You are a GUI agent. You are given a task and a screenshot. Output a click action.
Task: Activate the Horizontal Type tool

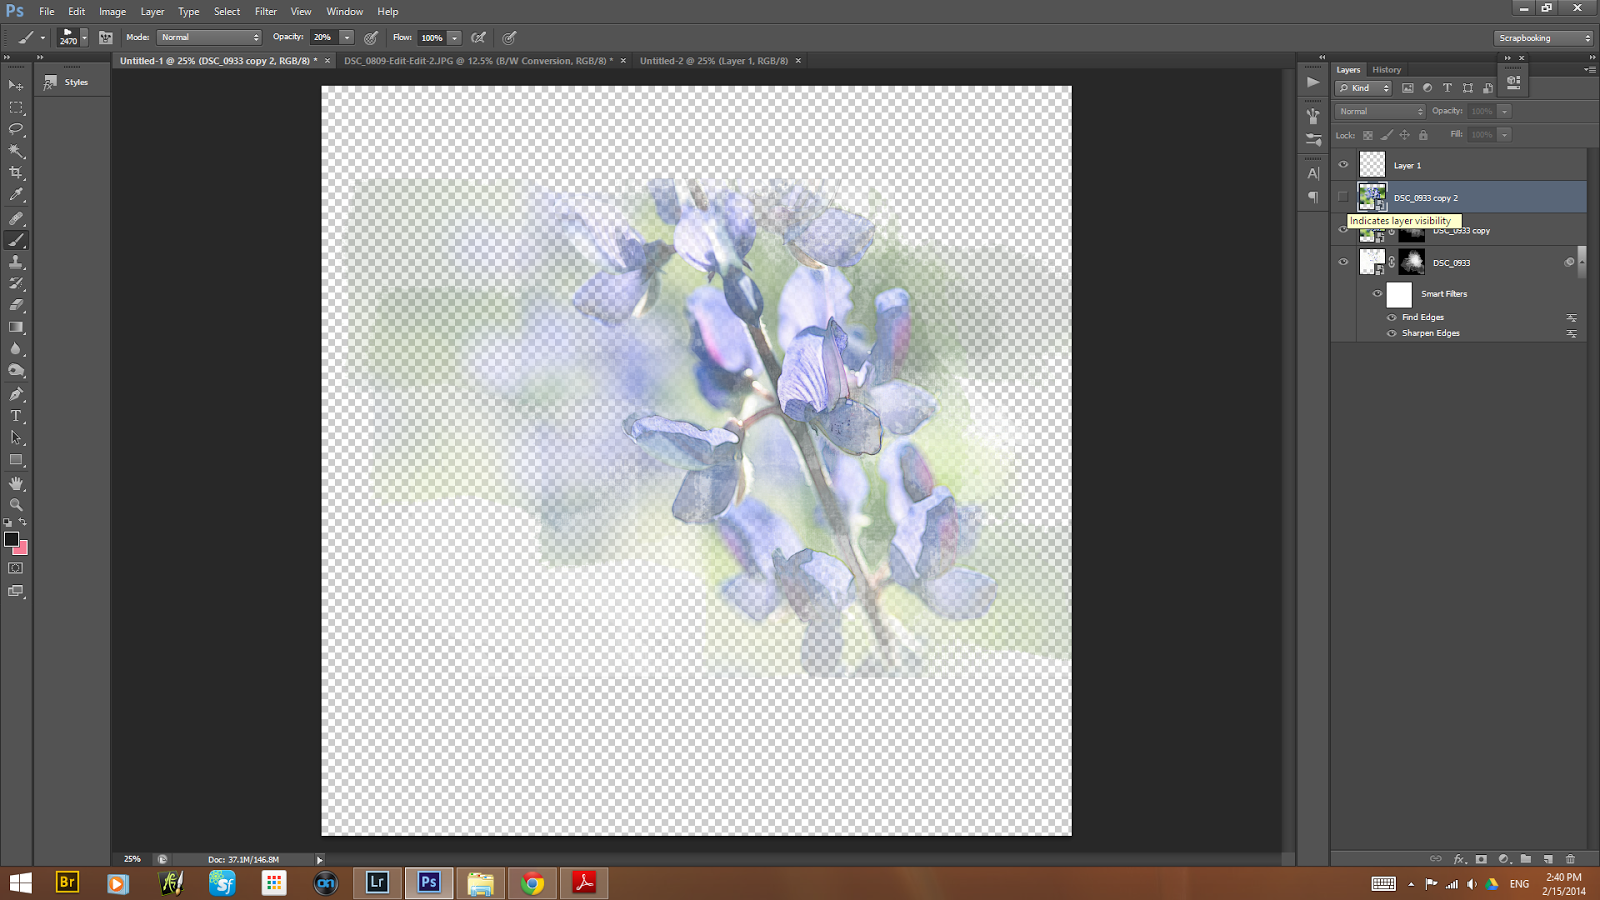(x=16, y=416)
